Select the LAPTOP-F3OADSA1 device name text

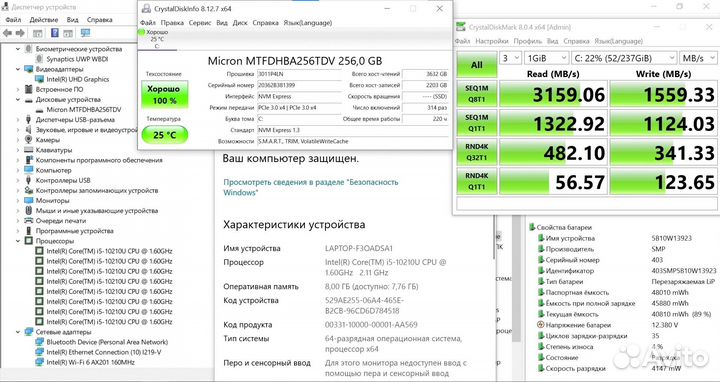coord(359,248)
